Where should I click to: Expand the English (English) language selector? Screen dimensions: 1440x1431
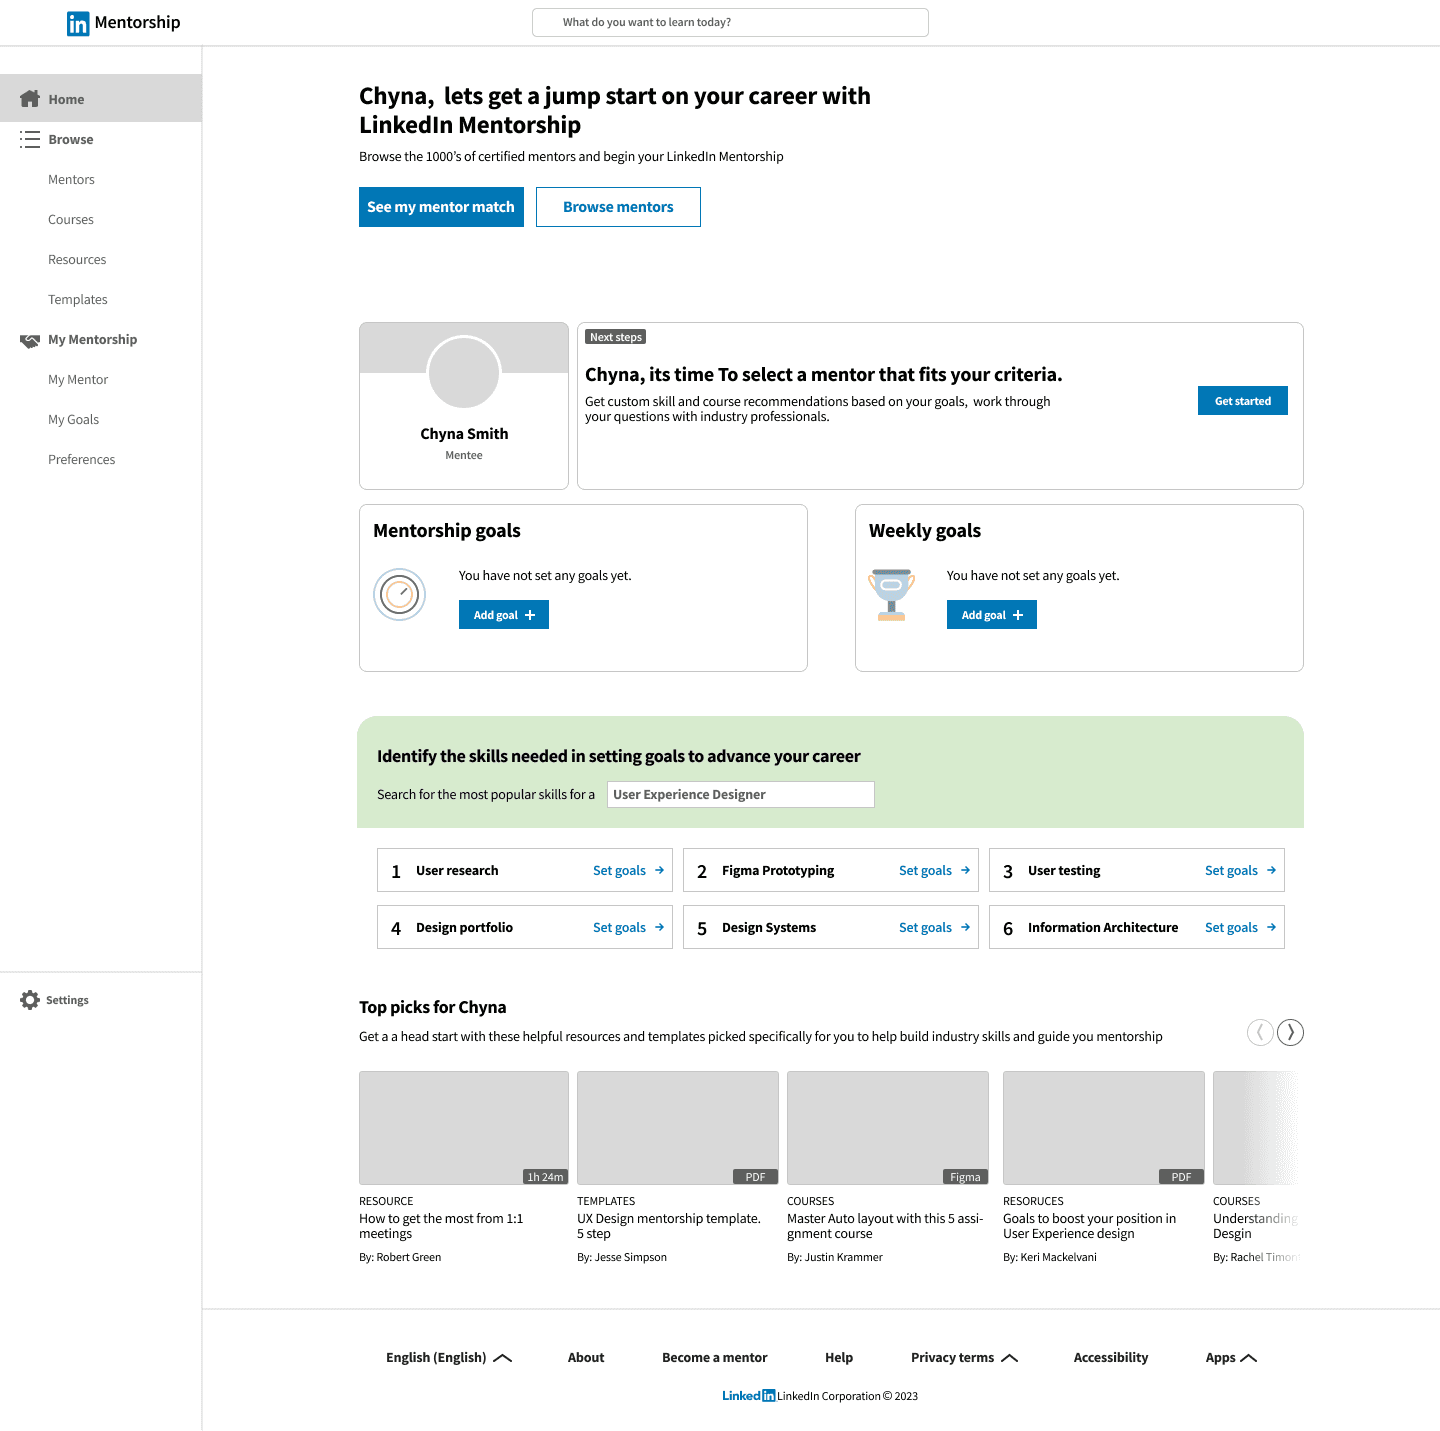[449, 1357]
